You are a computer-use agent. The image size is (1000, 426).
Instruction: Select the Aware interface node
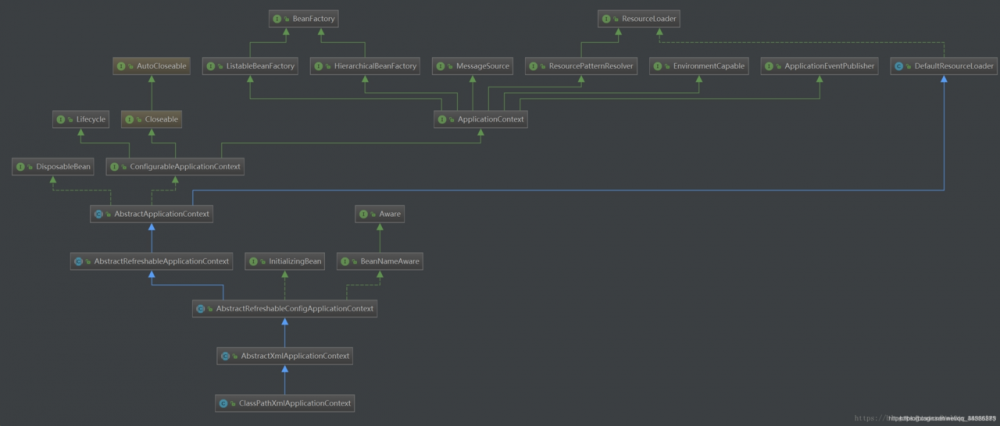[x=380, y=214]
